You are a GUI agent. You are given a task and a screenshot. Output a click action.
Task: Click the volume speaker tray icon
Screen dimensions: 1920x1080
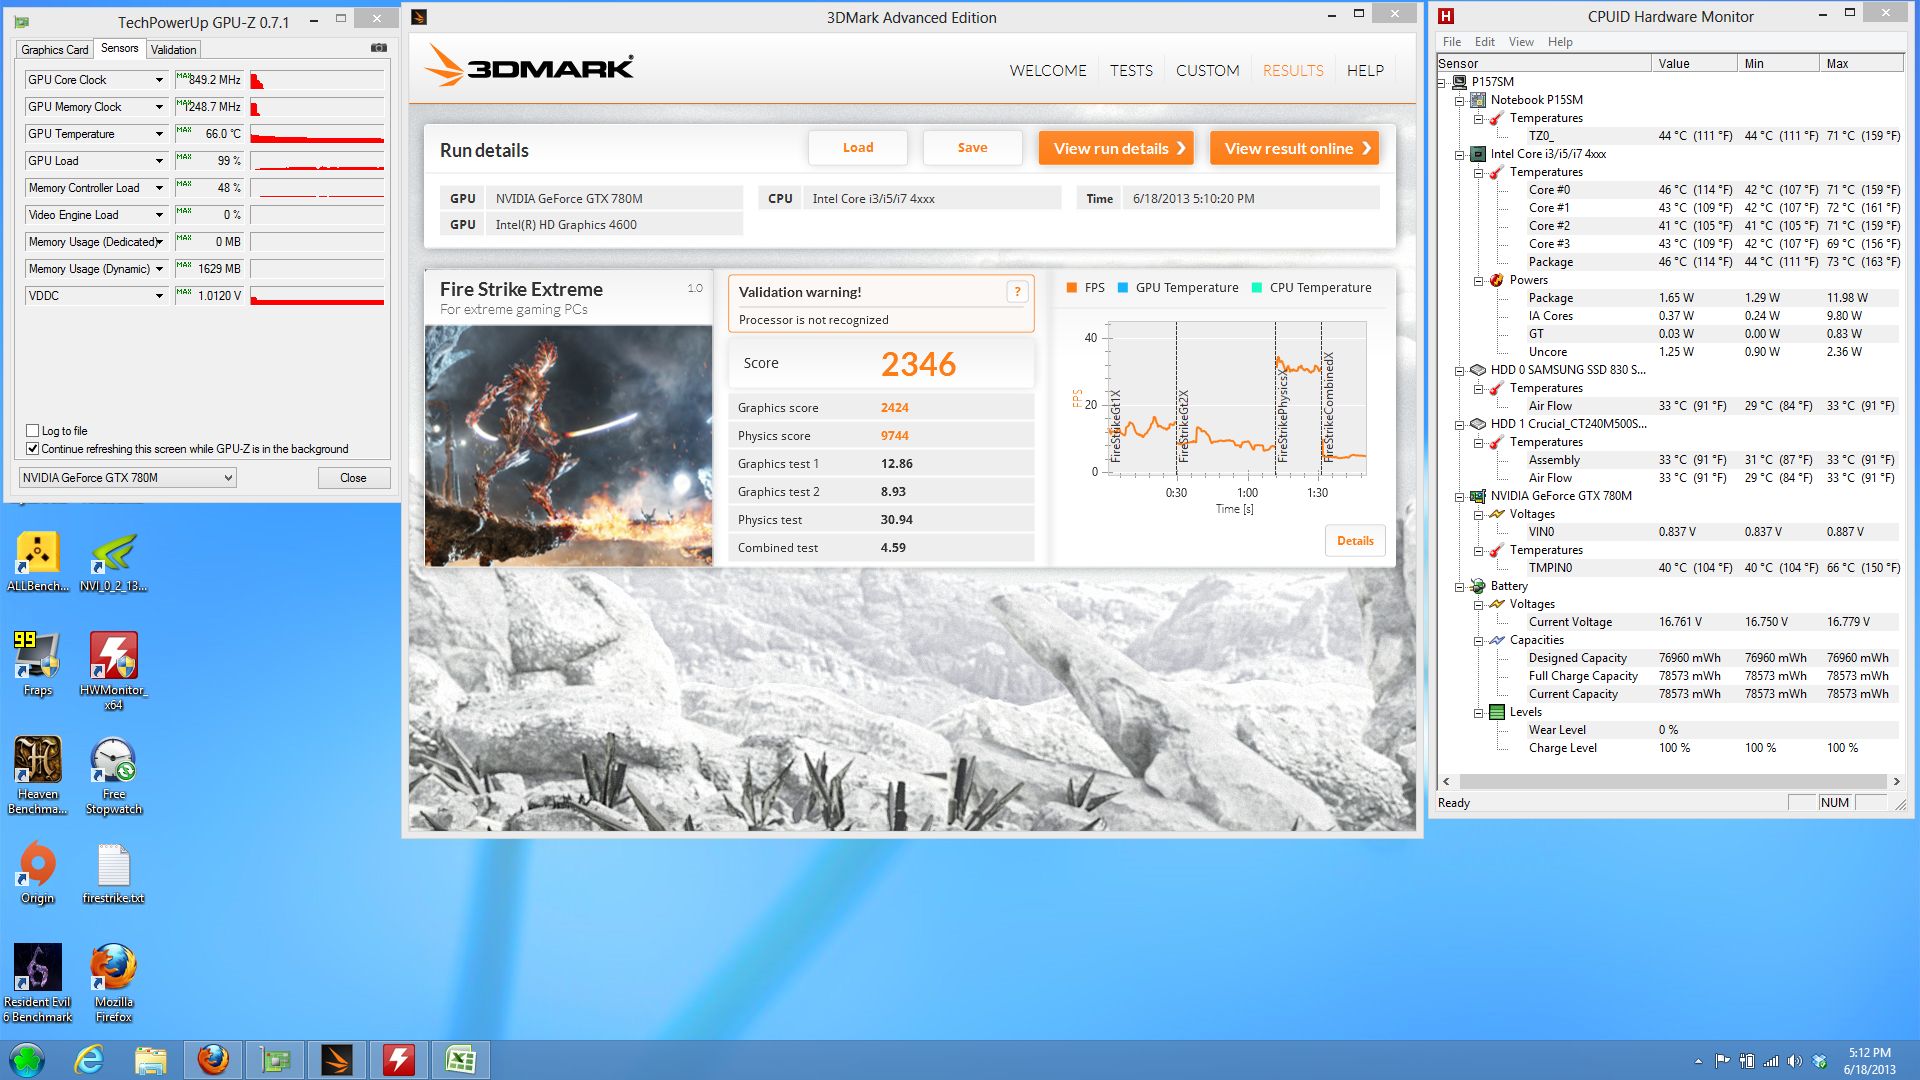click(1795, 1061)
